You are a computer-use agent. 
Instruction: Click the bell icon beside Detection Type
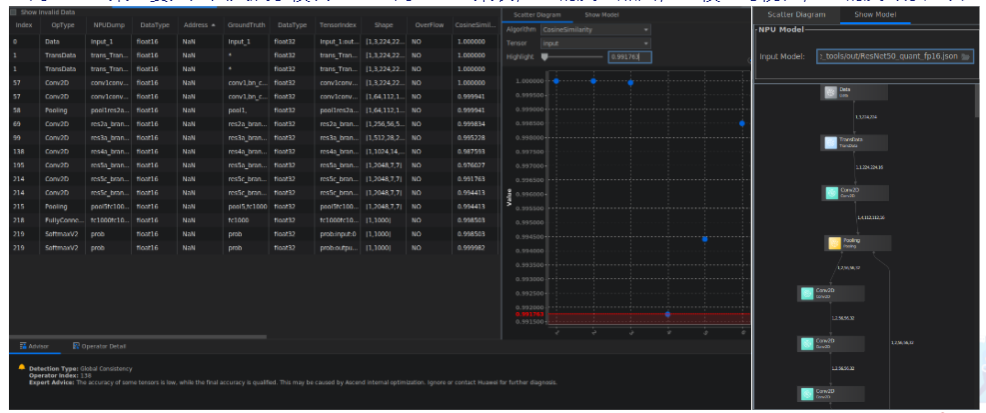(22, 366)
